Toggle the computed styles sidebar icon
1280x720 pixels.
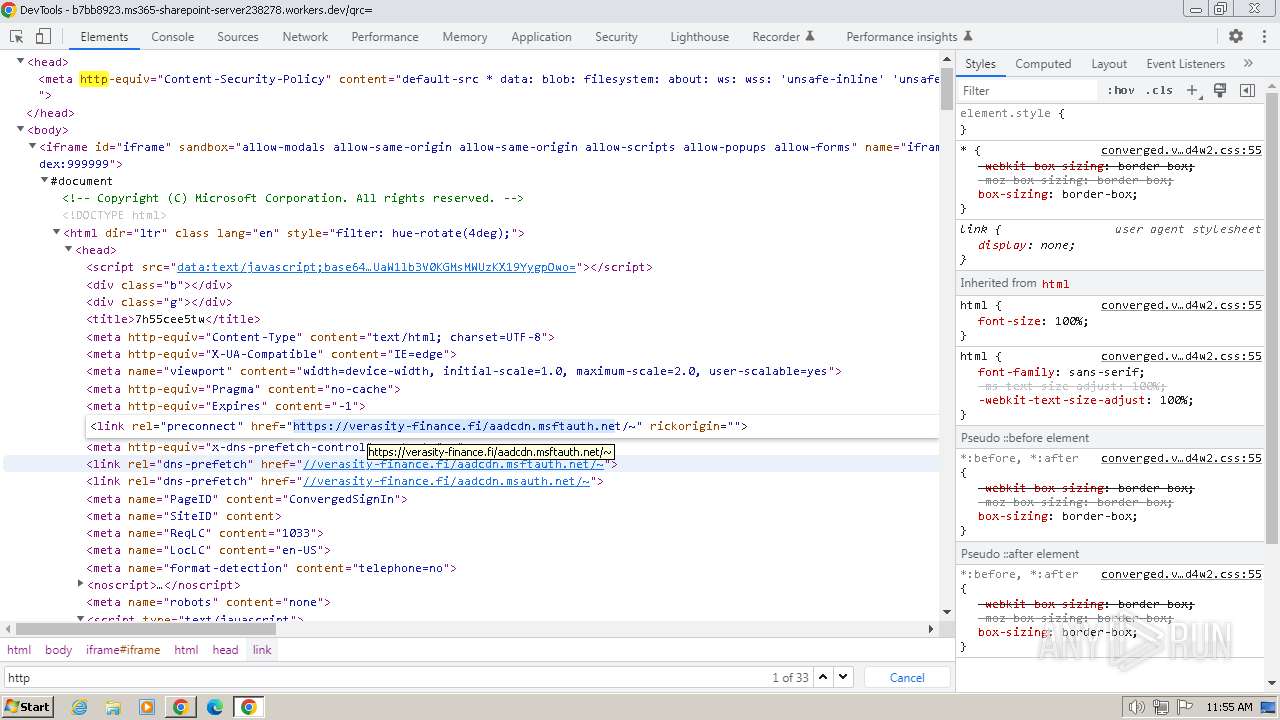pyautogui.click(x=1247, y=90)
